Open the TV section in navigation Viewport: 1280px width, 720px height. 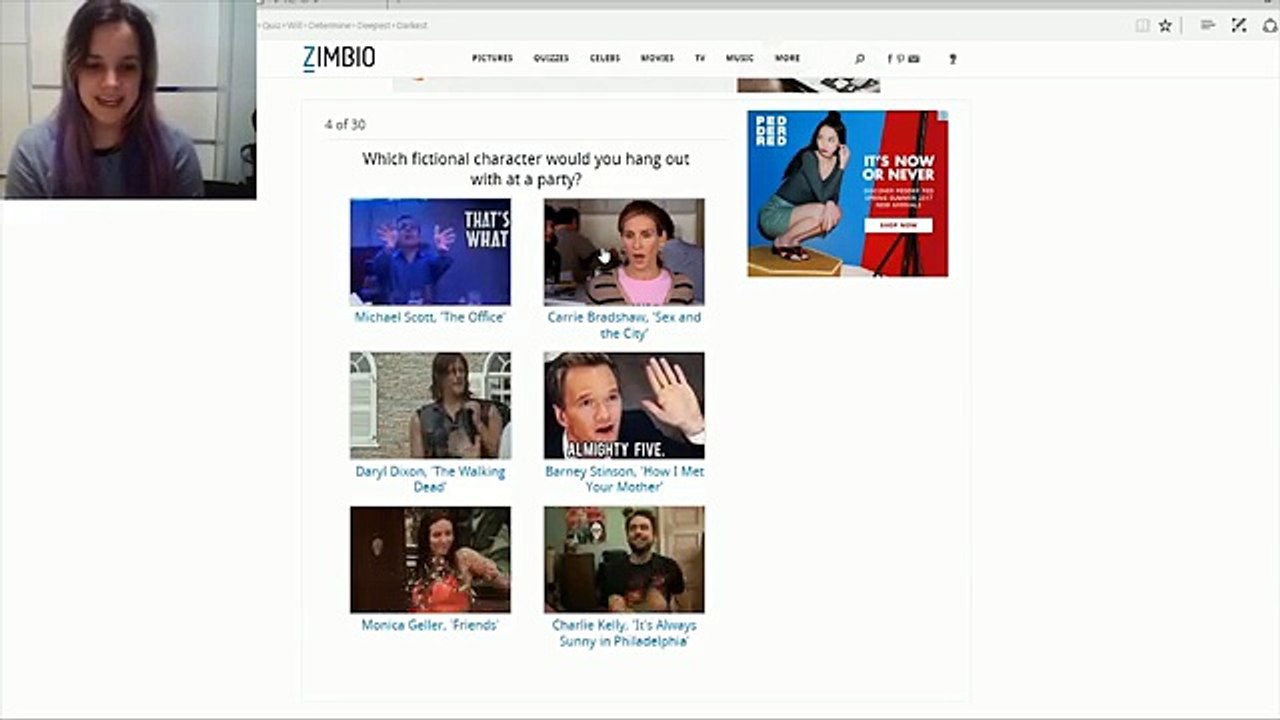click(x=700, y=59)
